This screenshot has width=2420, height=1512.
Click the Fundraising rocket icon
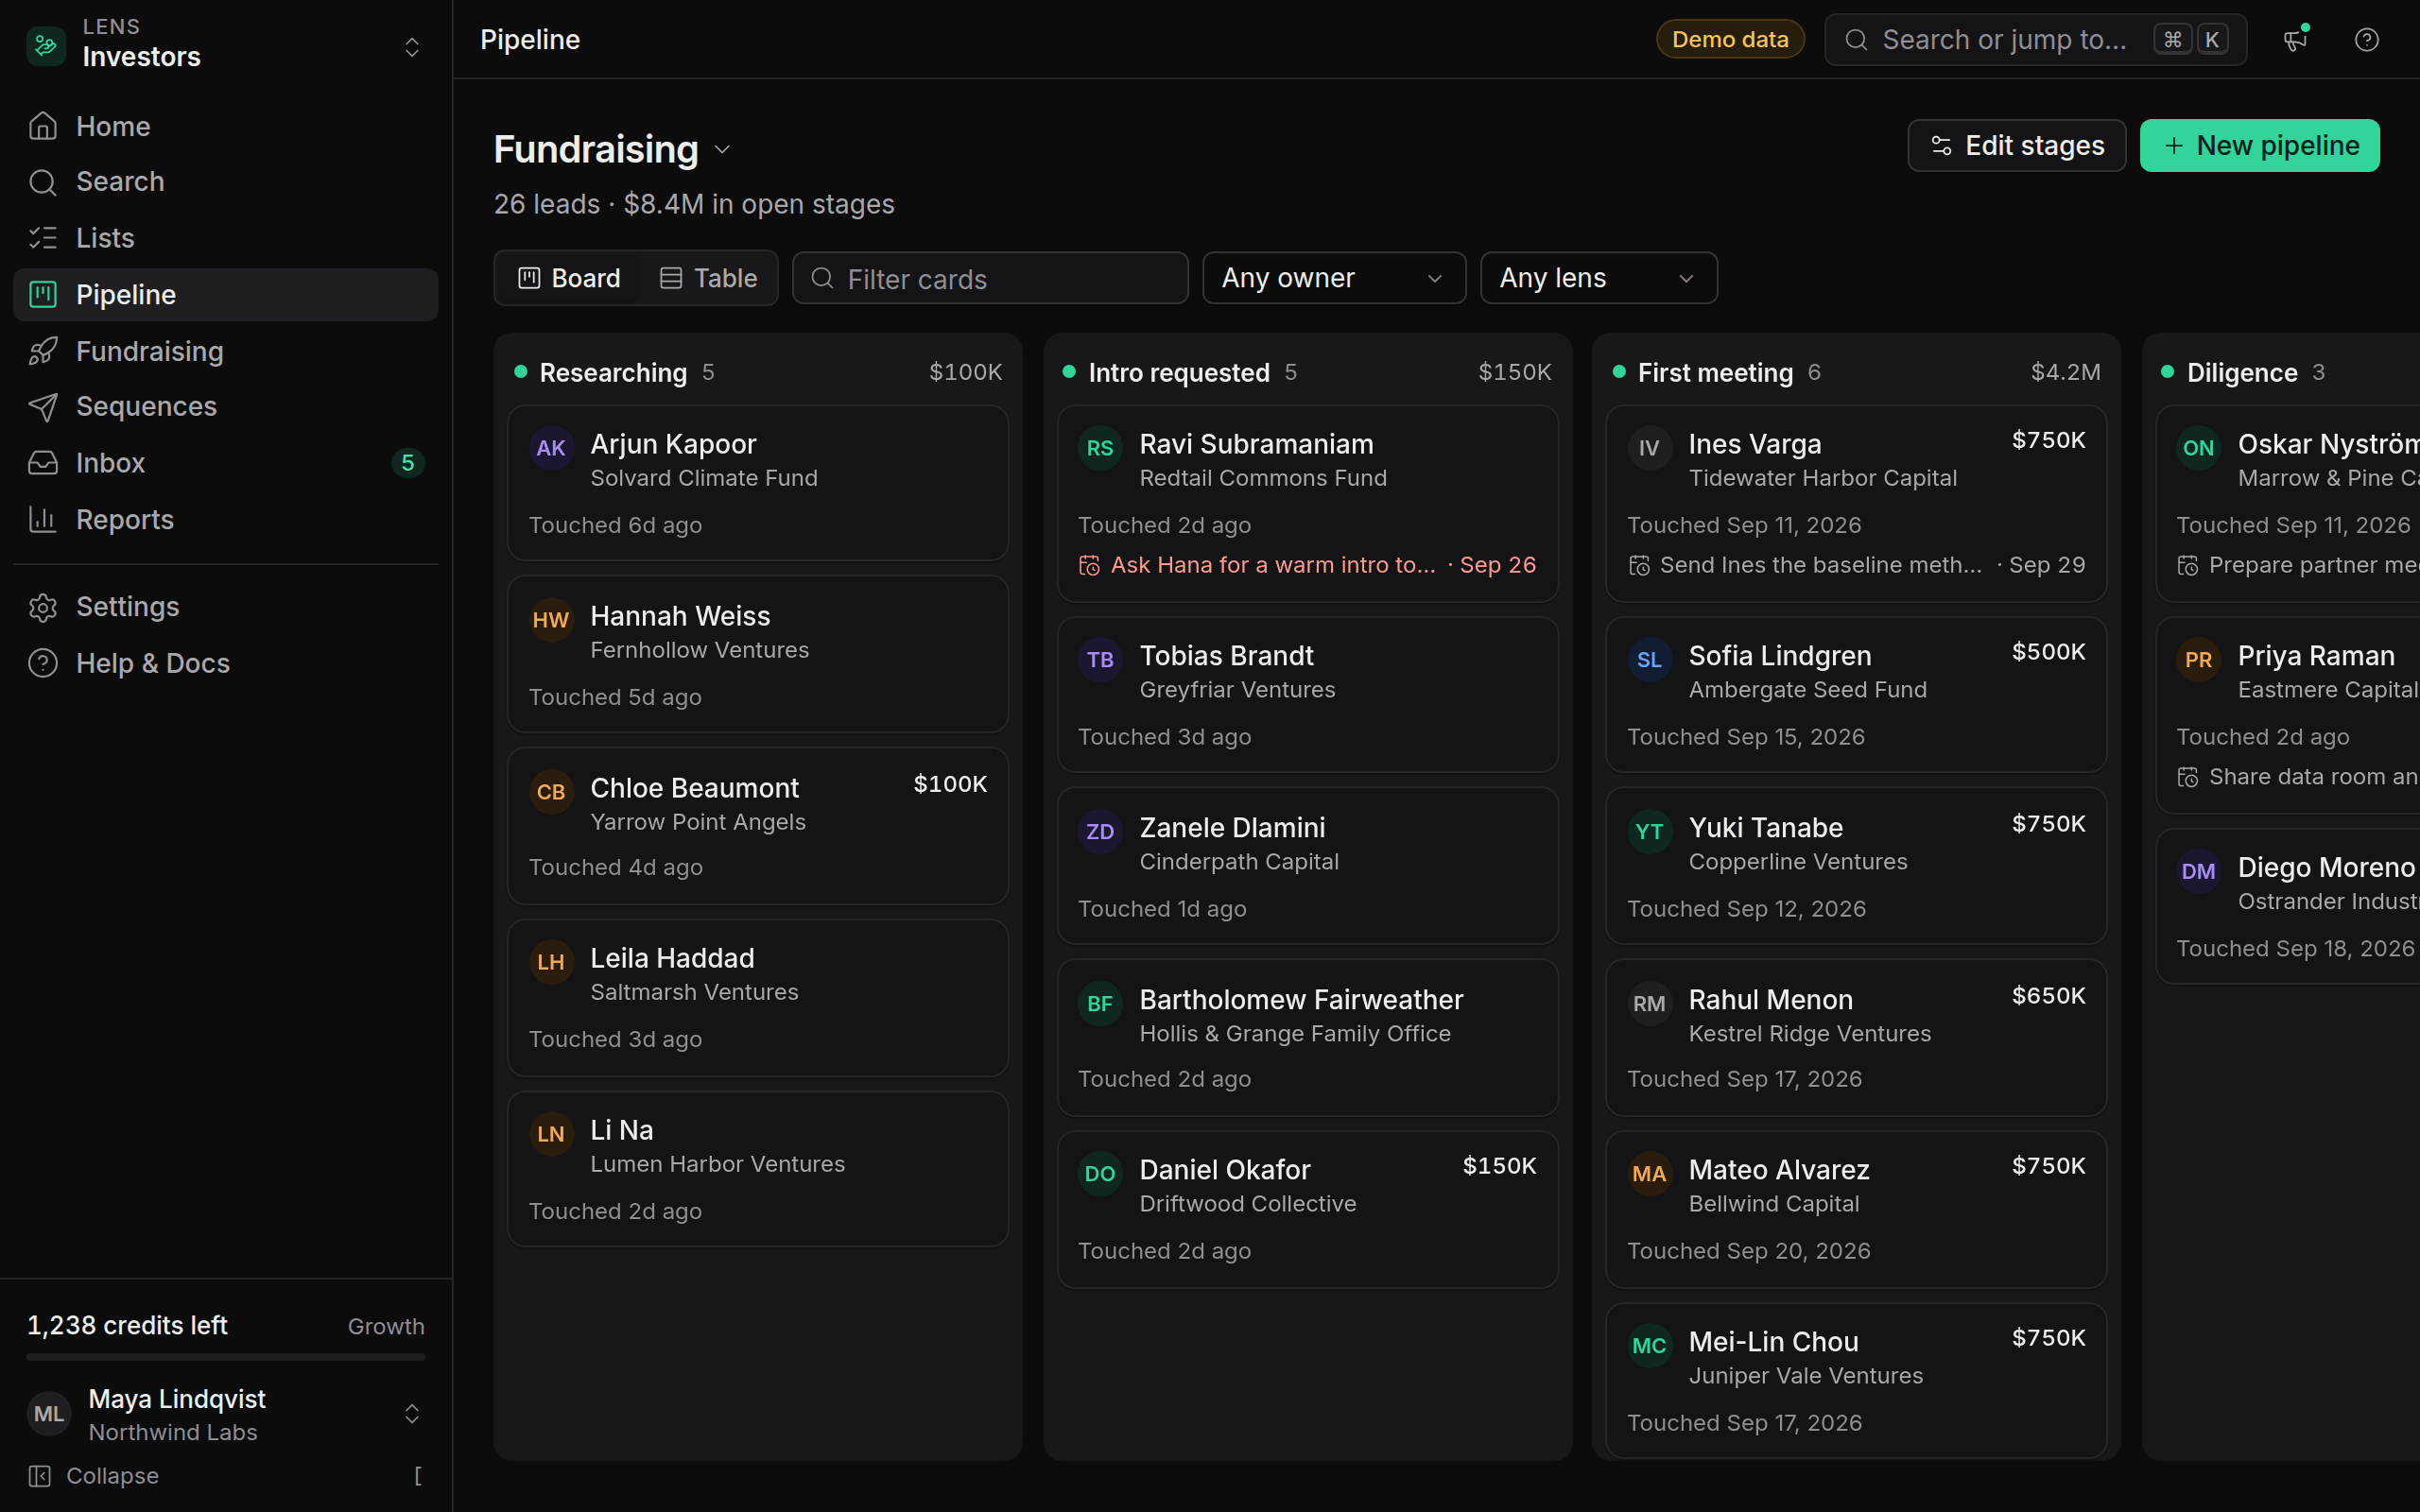(x=43, y=351)
